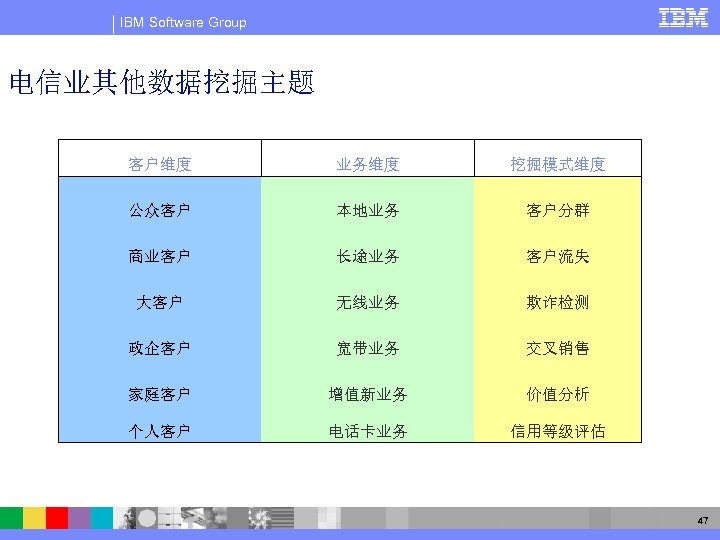Click the yellow square in footer strip
720x540 pixels.
(x=34, y=518)
